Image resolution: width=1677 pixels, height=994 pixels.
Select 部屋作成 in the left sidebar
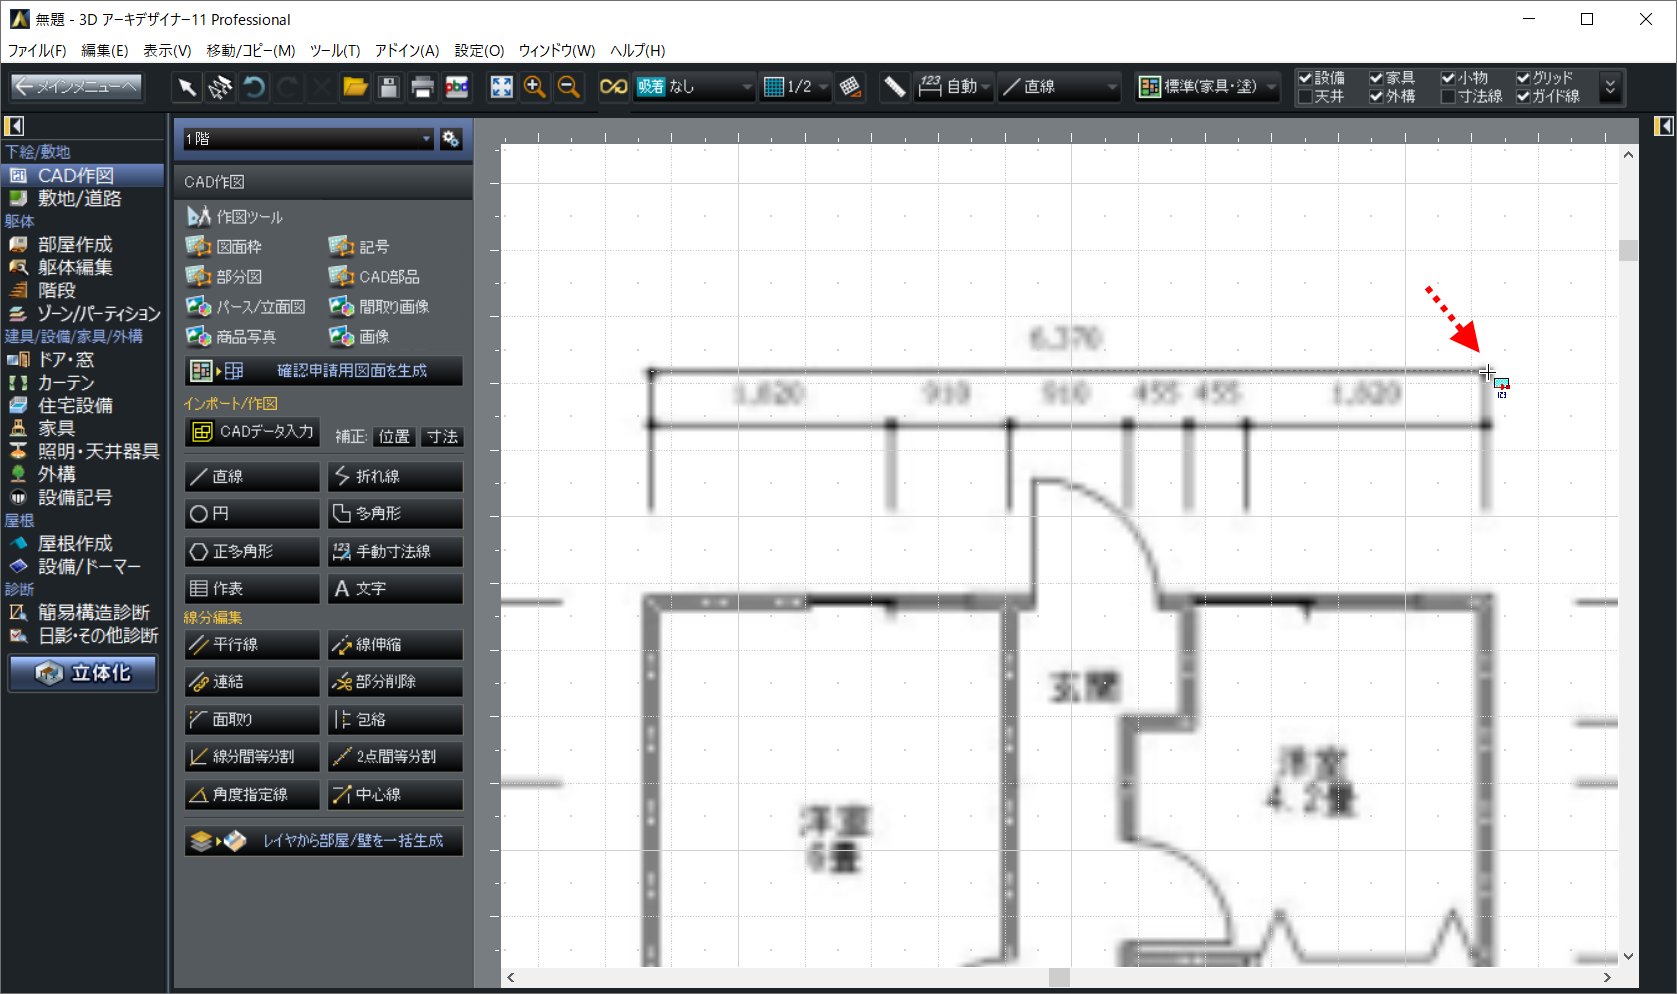click(75, 244)
